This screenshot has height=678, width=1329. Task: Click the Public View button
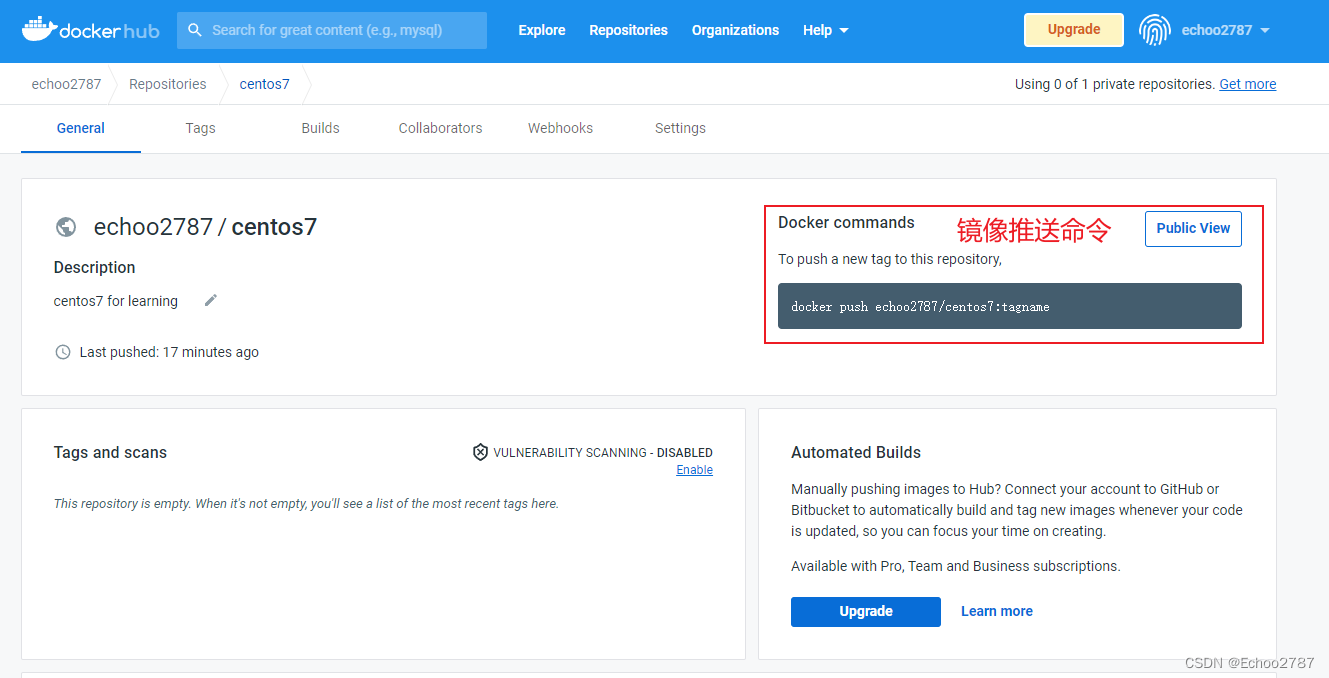[1193, 228]
